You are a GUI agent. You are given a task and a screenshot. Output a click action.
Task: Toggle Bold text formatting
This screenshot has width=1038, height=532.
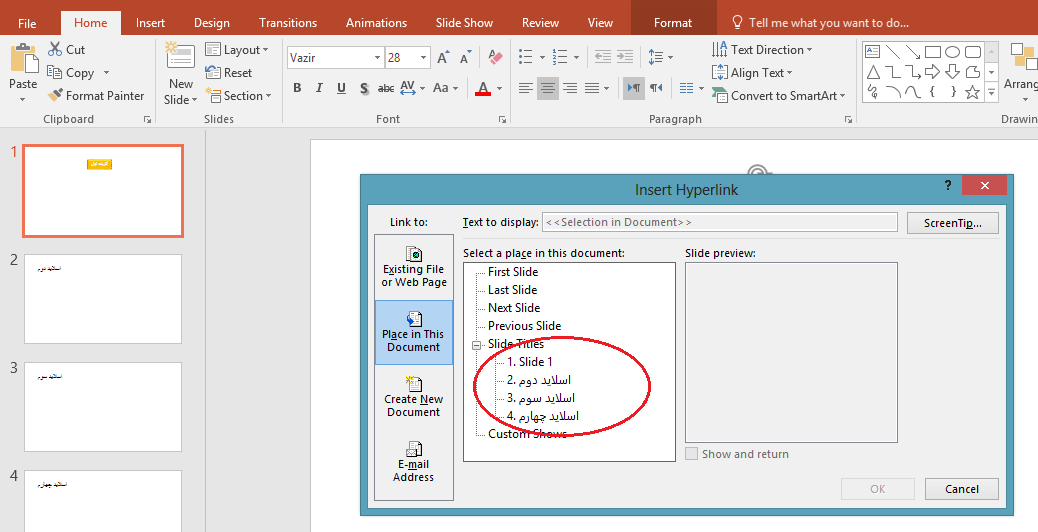(297, 89)
